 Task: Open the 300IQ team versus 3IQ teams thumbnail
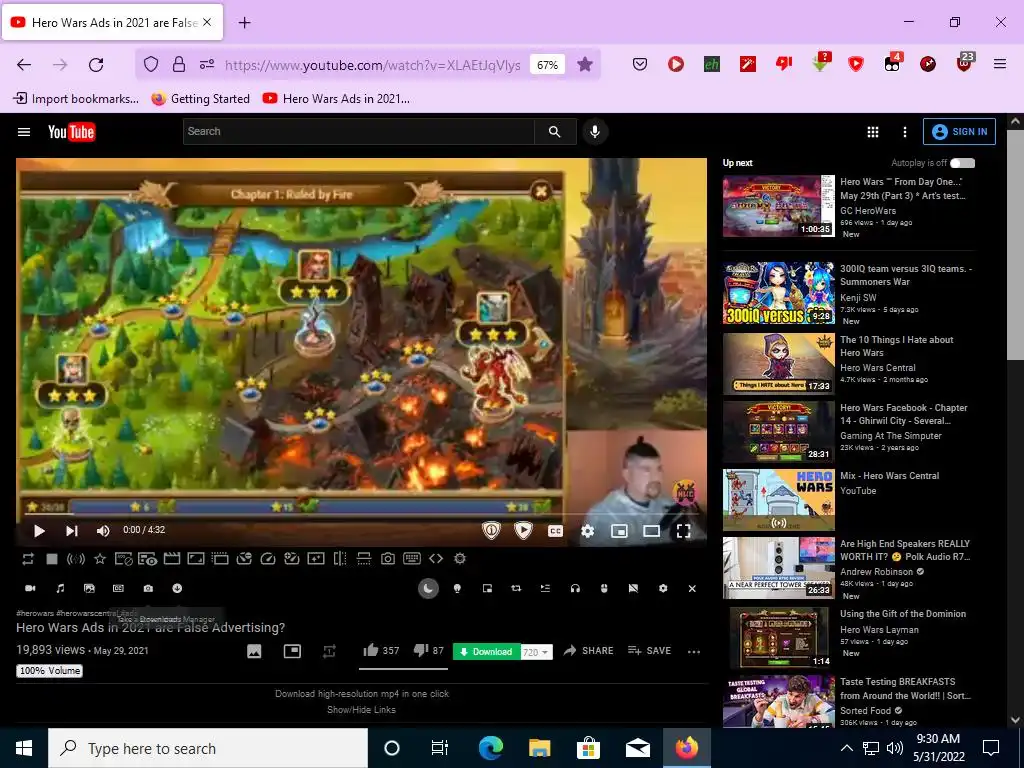[778, 294]
